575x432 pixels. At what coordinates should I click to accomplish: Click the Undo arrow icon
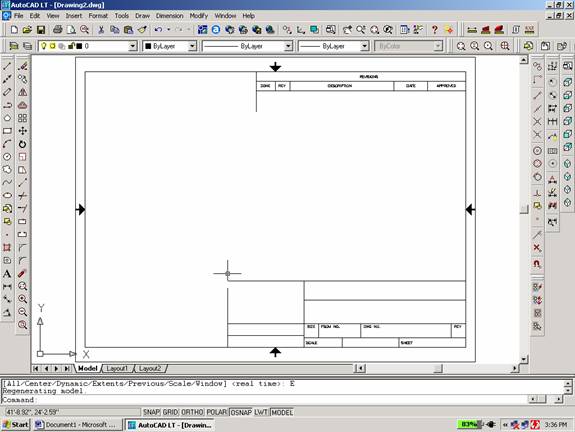158,30
